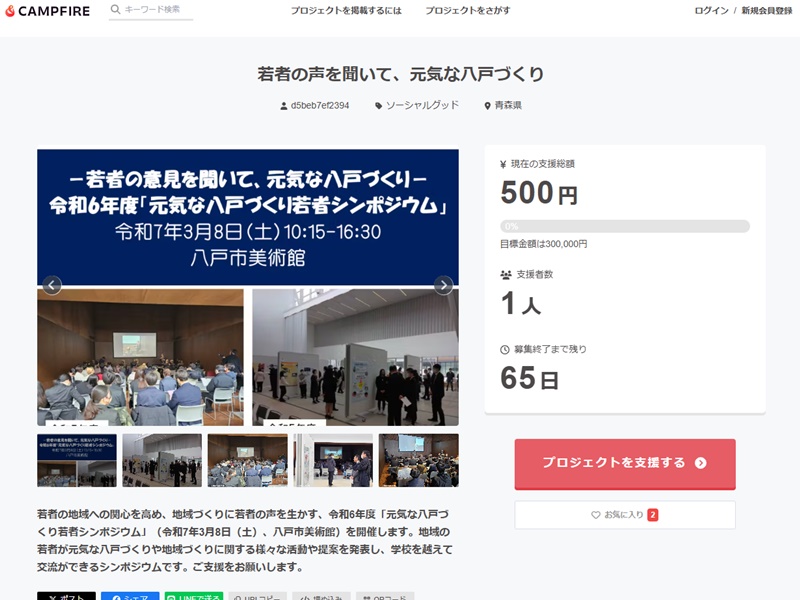Select the second gallery thumbnail

162,460
